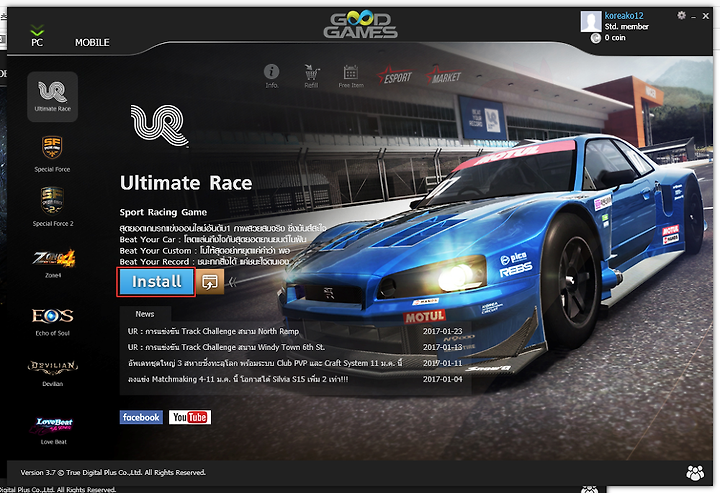Click username koreako12
720x493 pixels.
[624, 16]
